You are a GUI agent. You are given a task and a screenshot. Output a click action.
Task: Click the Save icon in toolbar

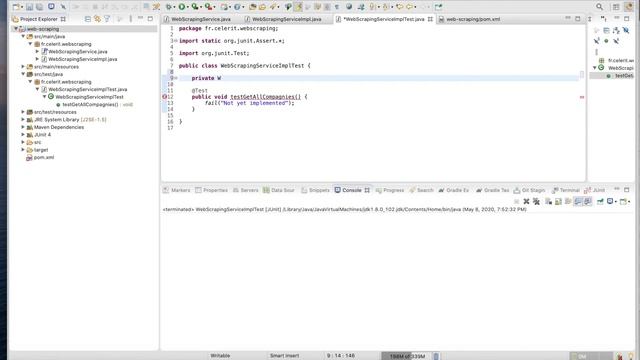[x=29, y=7]
